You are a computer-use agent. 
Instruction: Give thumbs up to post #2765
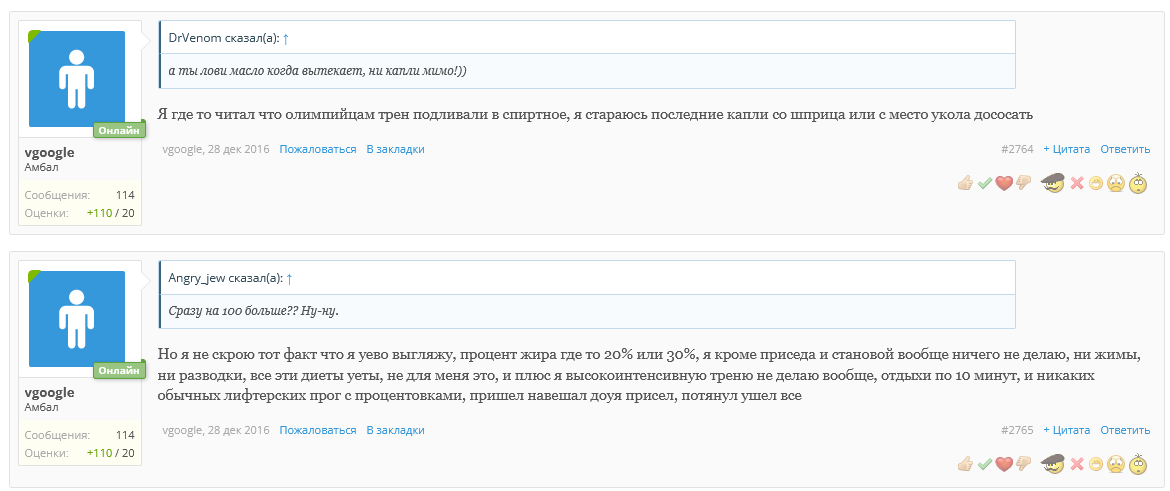966,464
